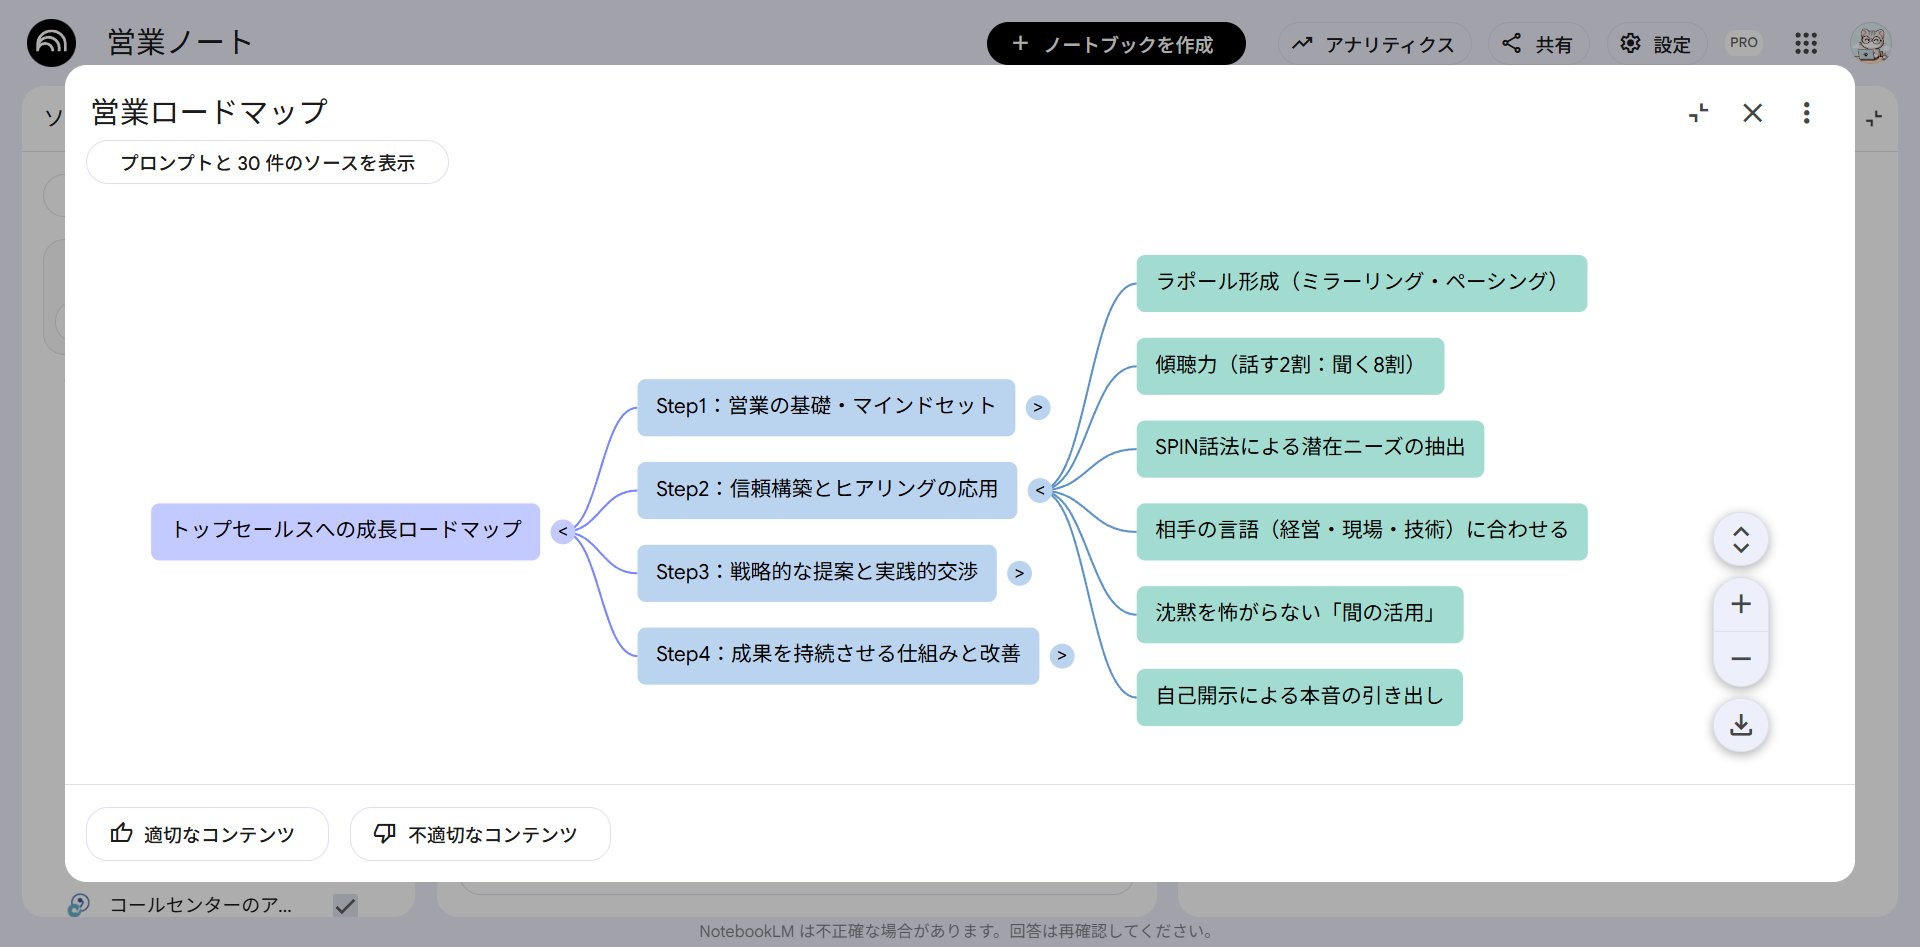Click 沈黙を怖がらない「間の活用」 node

[1300, 614]
